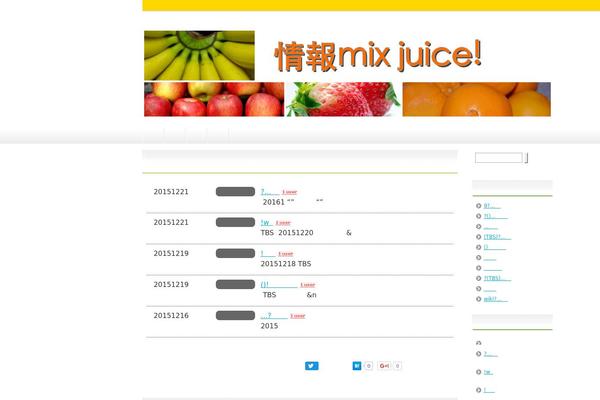Click the excerpt text '20151218 TBS'
The height and width of the screenshot is (400, 600).
[x=286, y=264]
